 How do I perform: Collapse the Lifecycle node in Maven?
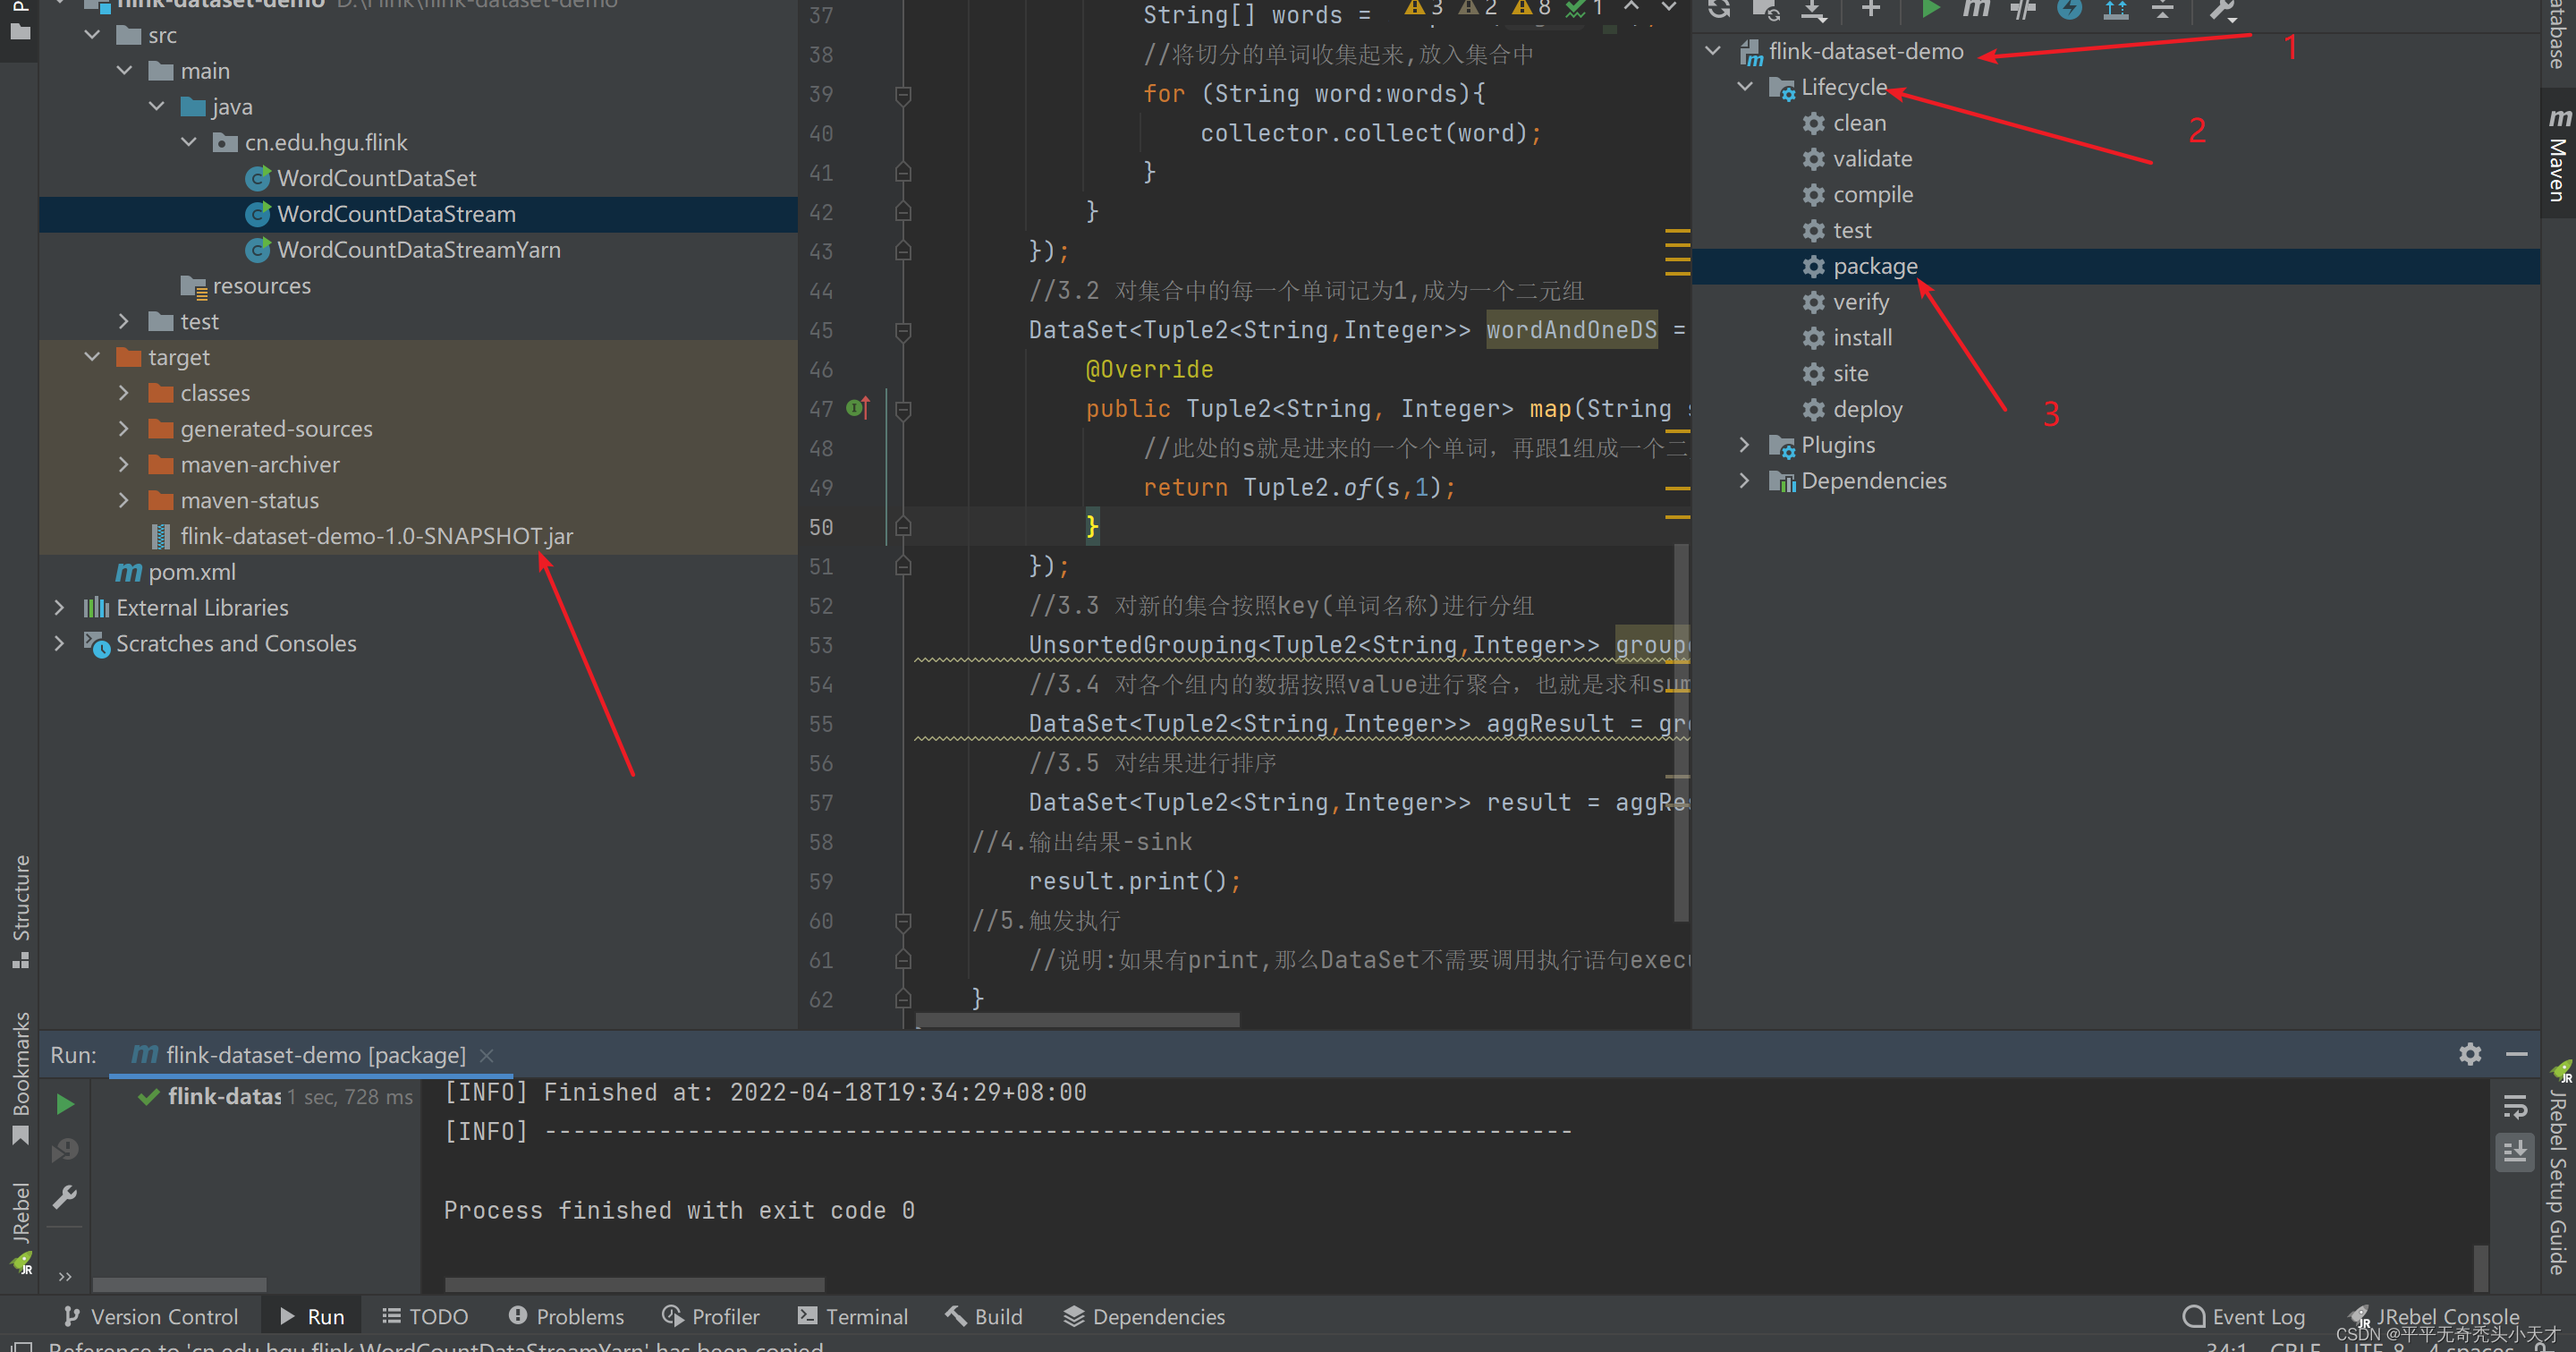[1745, 87]
